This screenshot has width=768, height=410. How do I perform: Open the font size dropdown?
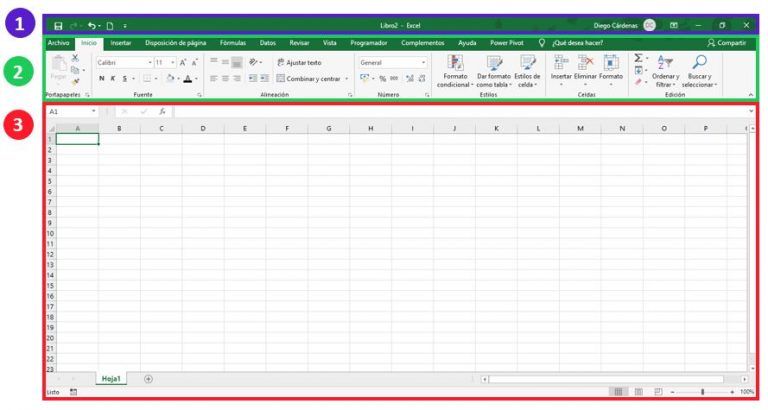(x=165, y=62)
